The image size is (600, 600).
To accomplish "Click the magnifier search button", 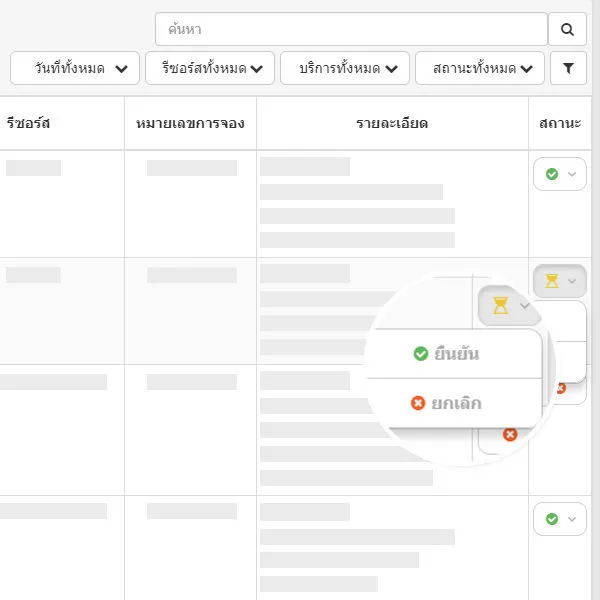I will [568, 29].
